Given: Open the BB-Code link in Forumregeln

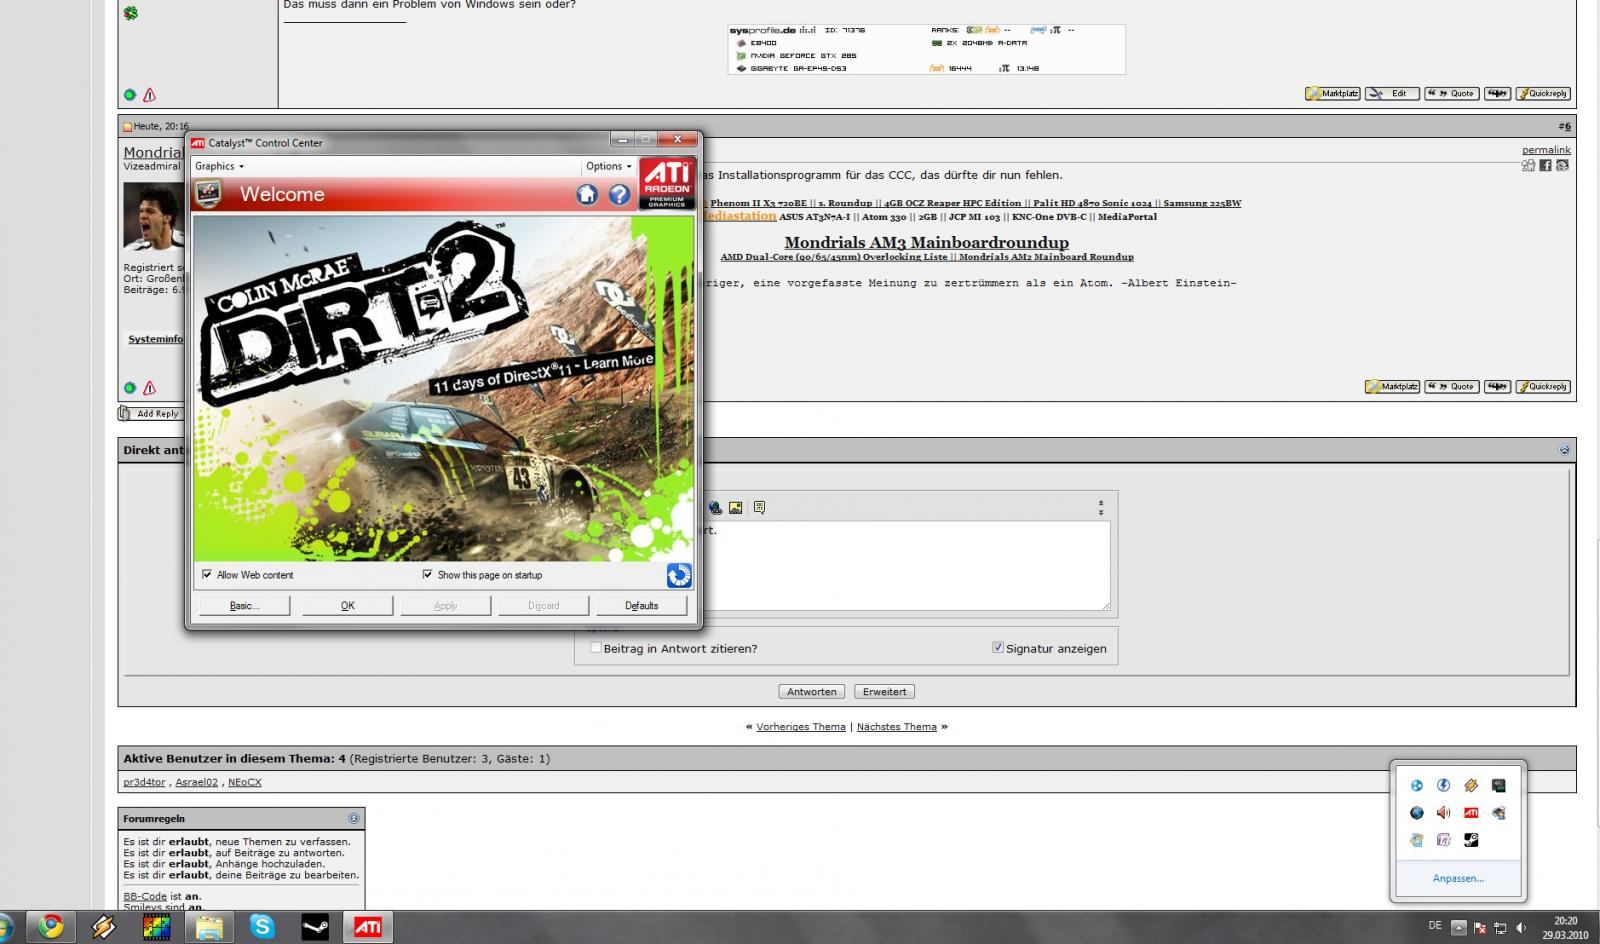Looking at the screenshot, I should coord(145,896).
